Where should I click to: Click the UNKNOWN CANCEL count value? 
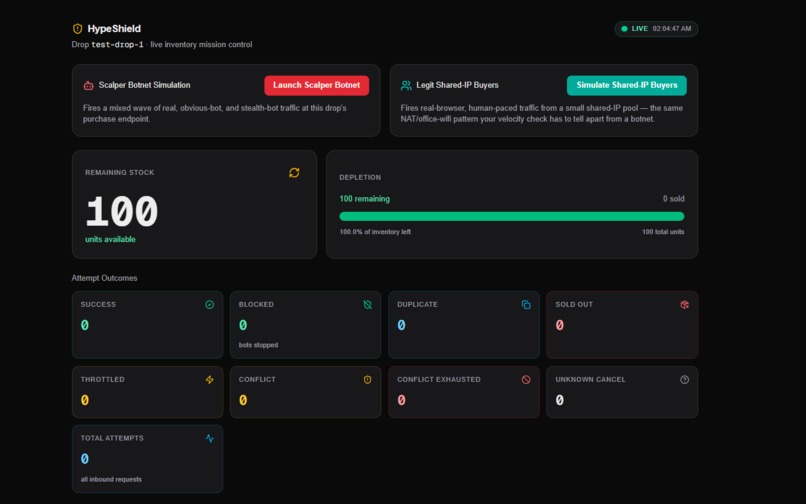pos(560,401)
